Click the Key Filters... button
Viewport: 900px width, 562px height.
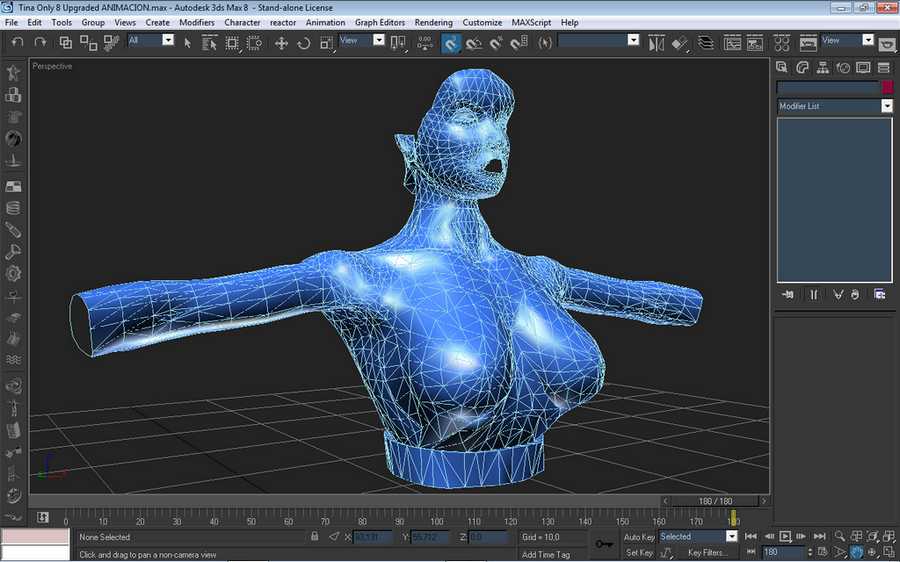[x=707, y=552]
